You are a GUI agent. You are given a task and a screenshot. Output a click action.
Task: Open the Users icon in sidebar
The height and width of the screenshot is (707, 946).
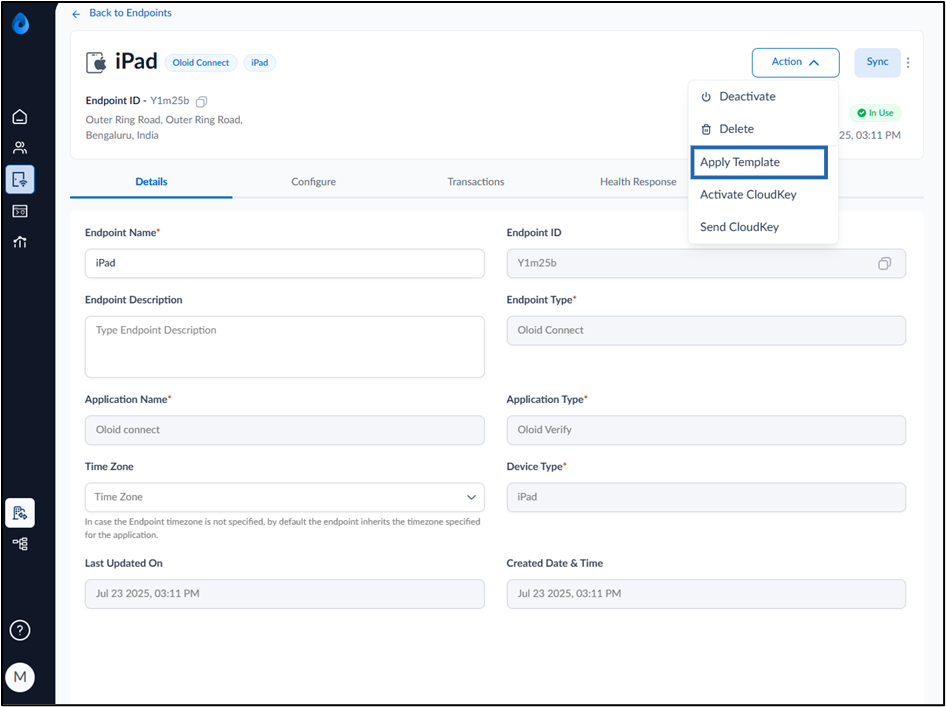point(20,148)
